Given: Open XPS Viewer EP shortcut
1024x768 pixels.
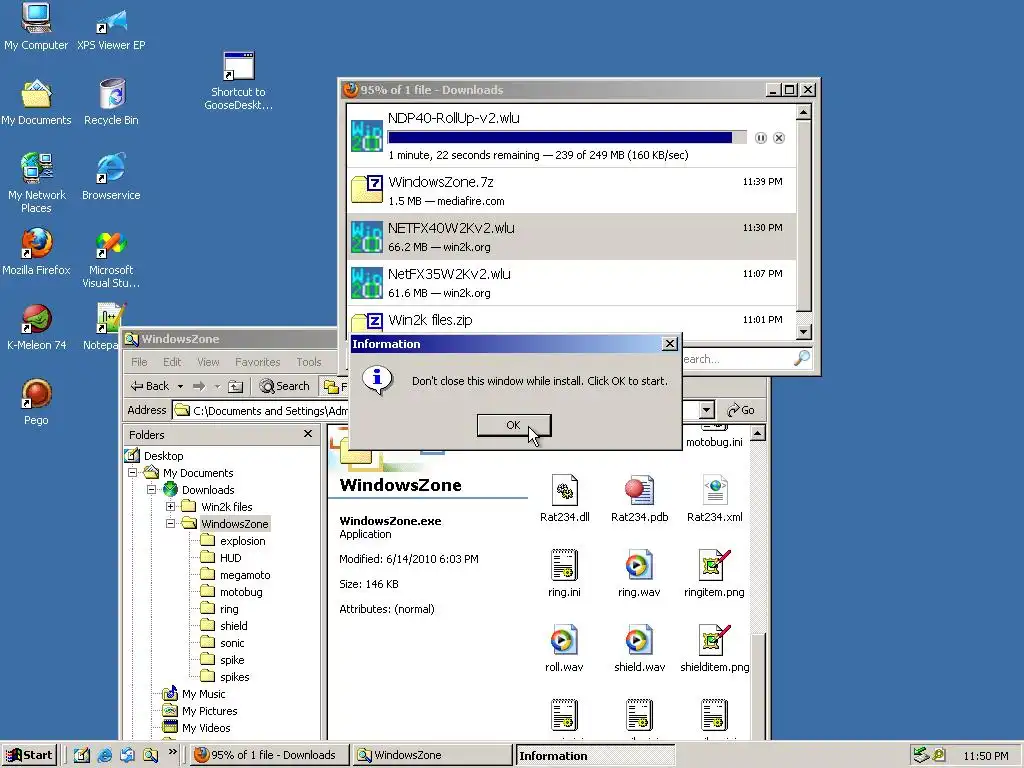Looking at the screenshot, I should click(x=111, y=26).
